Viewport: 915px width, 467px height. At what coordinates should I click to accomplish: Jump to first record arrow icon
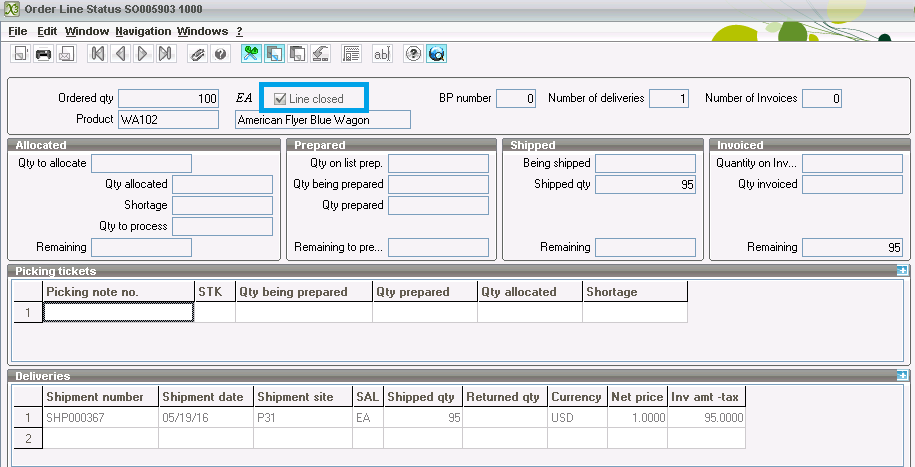(97, 54)
